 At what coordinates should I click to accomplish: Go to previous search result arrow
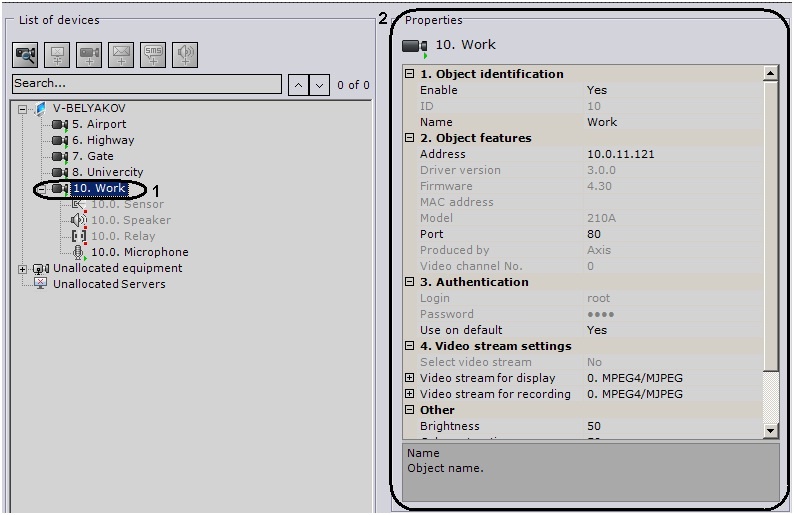coord(298,85)
